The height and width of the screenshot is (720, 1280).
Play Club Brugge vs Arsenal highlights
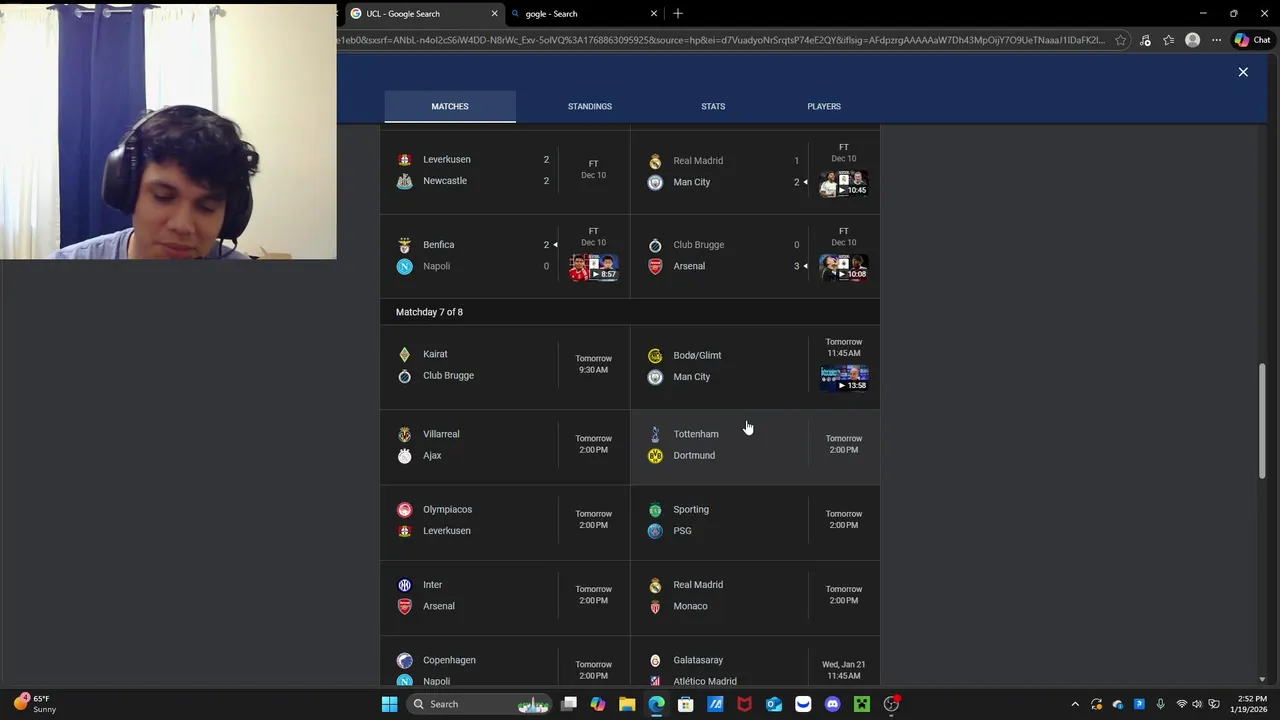pyautogui.click(x=843, y=268)
